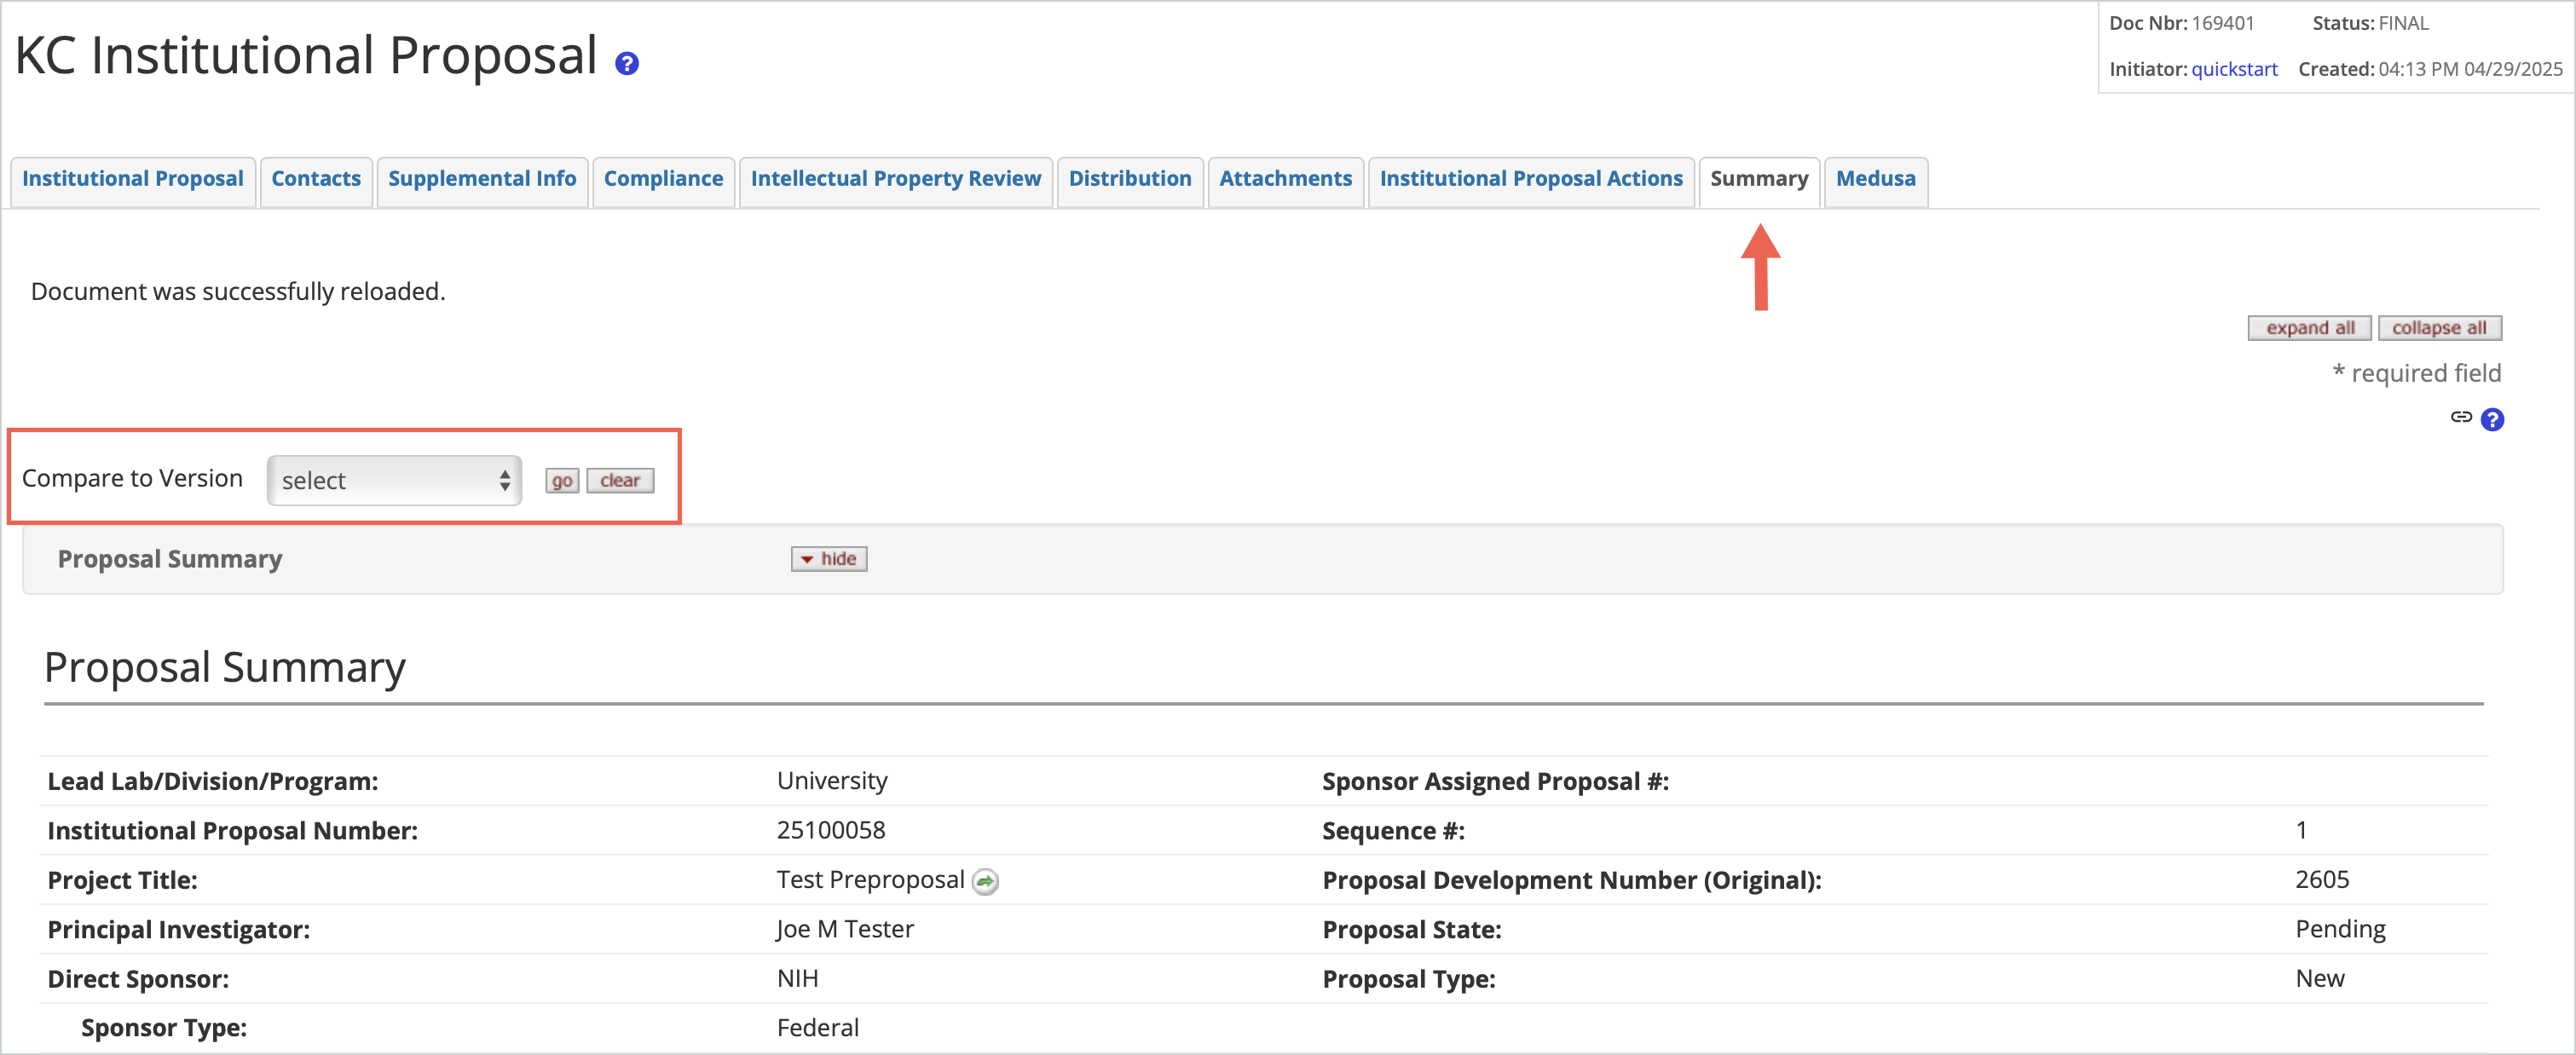
Task: Click the go button for version comparison
Action: [x=561, y=480]
